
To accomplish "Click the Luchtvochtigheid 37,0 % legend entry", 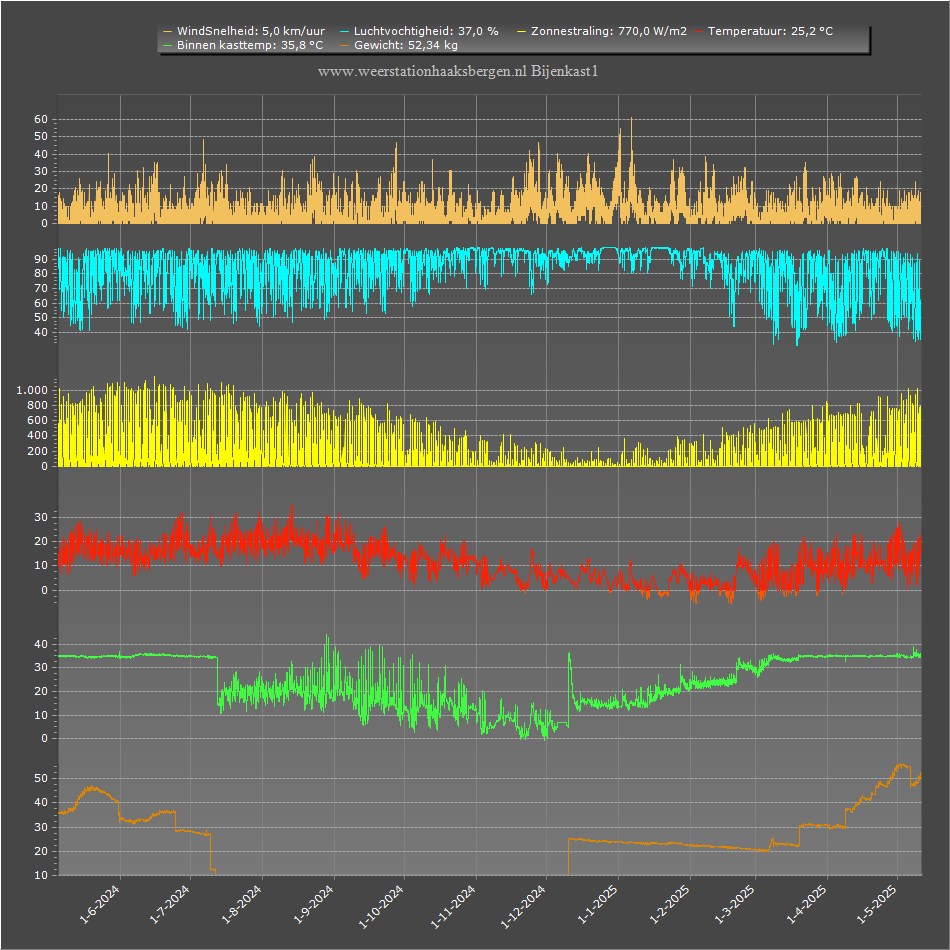I will click(x=419, y=32).
